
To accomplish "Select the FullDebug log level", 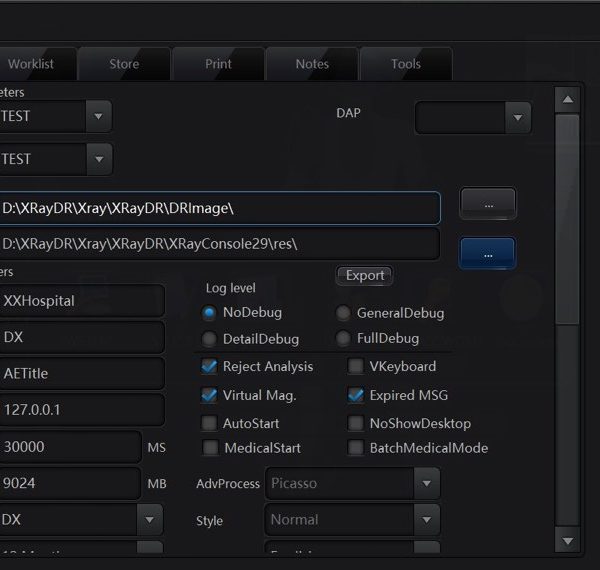I will pos(343,339).
